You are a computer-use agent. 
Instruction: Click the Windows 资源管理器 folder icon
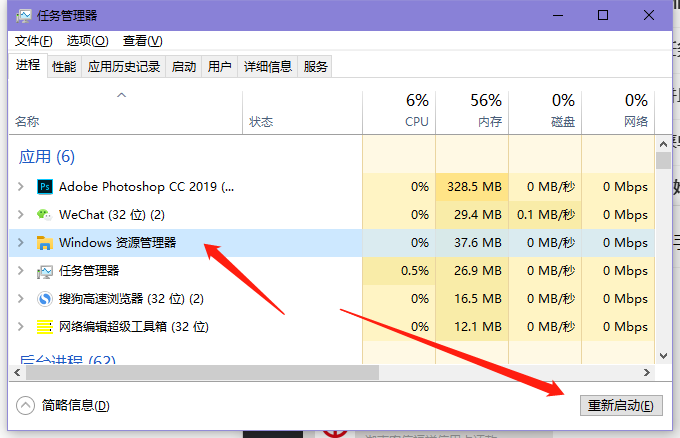pos(45,243)
